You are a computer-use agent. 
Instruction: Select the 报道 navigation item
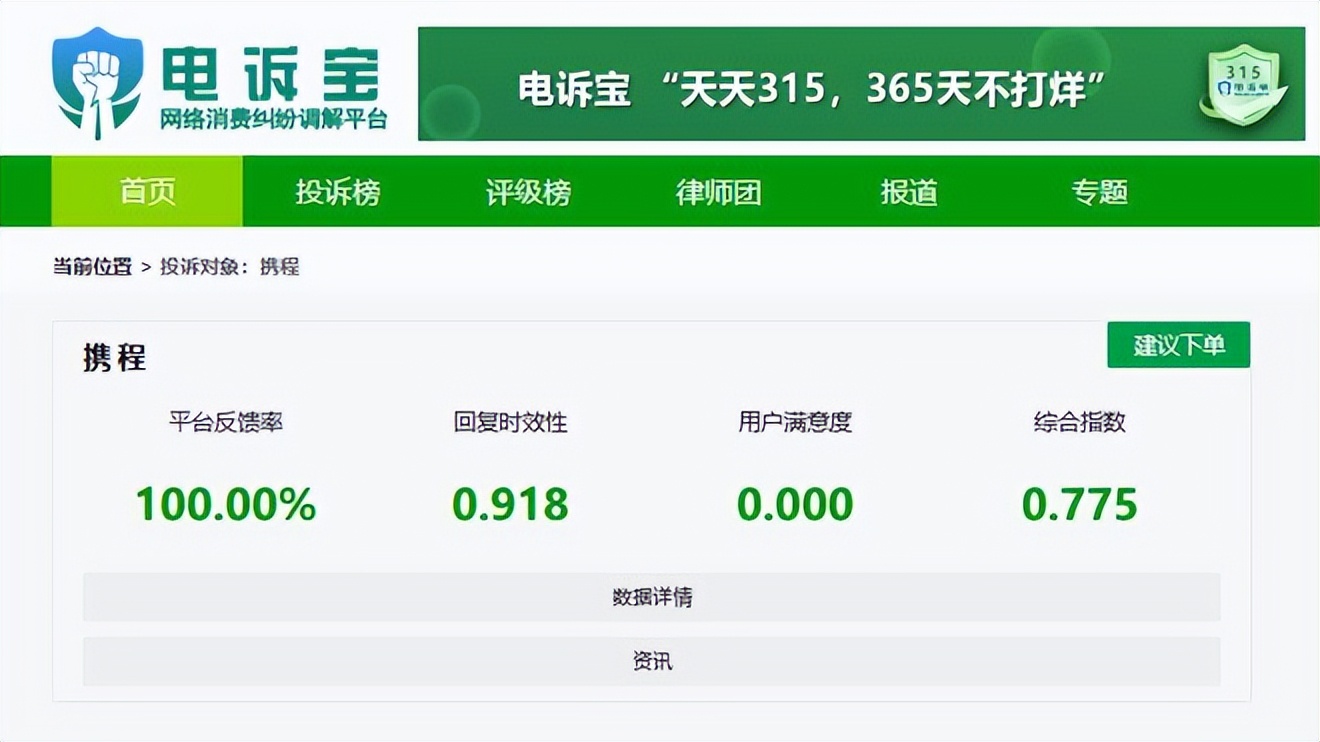tap(909, 191)
